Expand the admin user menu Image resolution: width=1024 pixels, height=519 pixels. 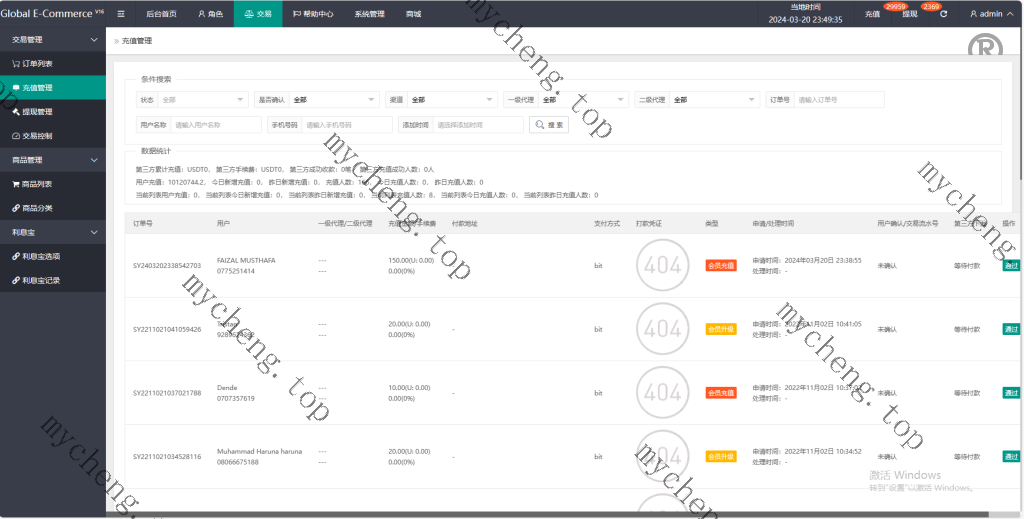(990, 14)
